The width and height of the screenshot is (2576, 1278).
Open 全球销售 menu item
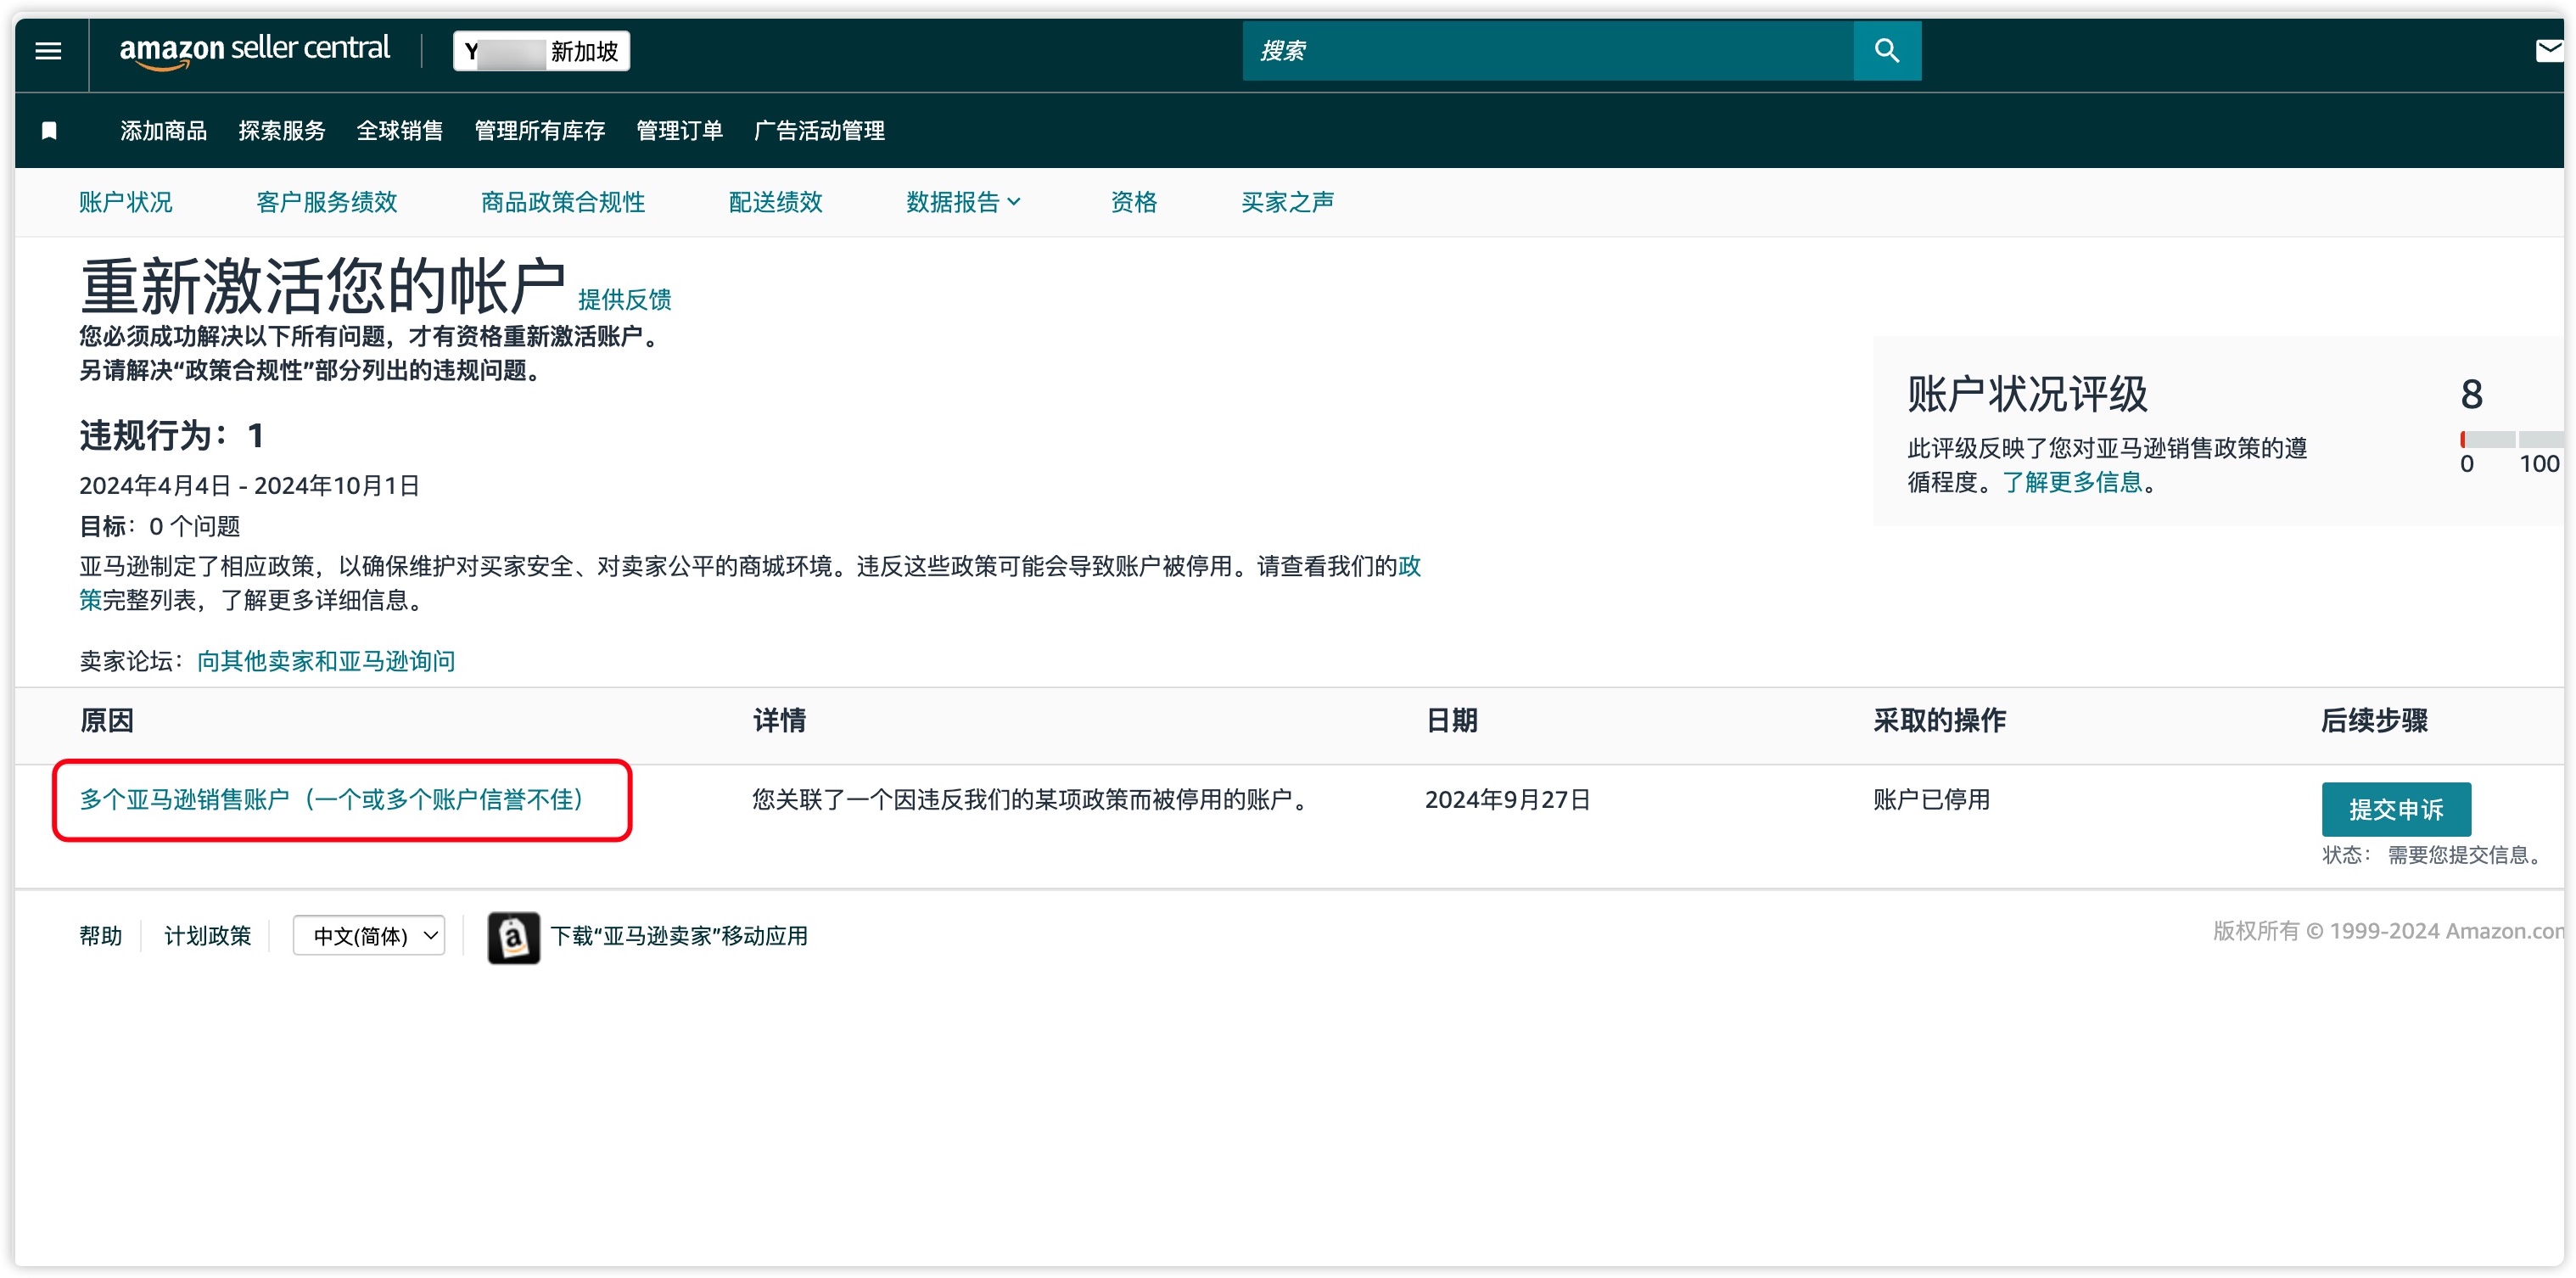click(x=400, y=130)
